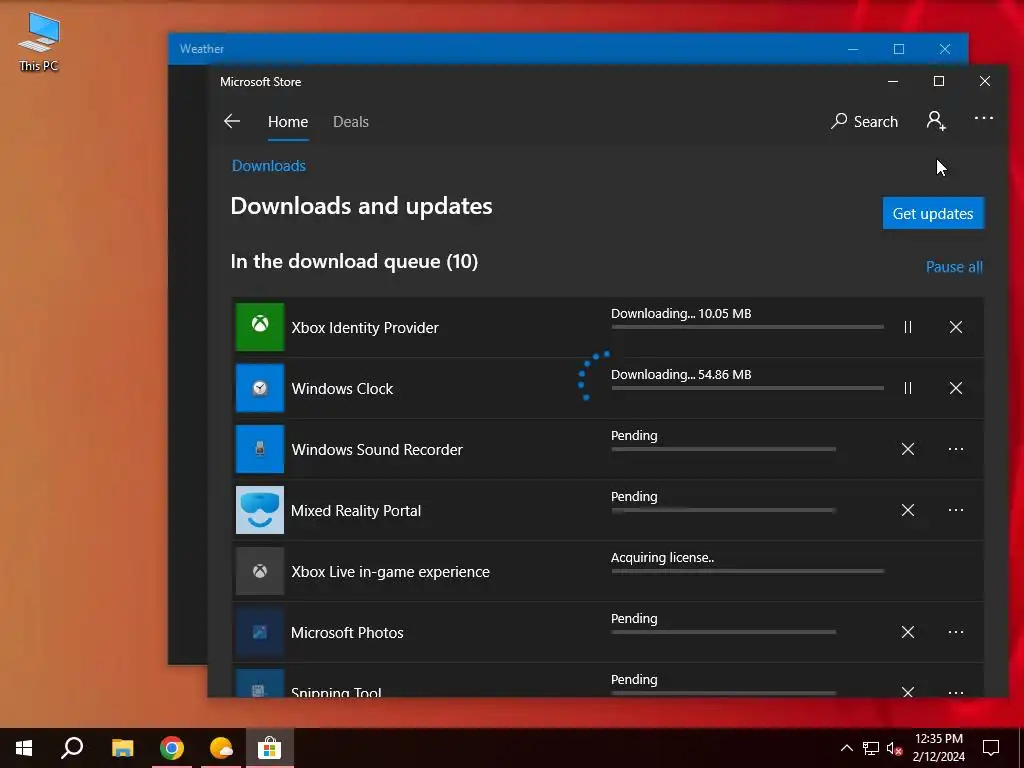Click Xbox Identity Provider download progress bar
This screenshot has height=768, width=1024.
(748, 327)
